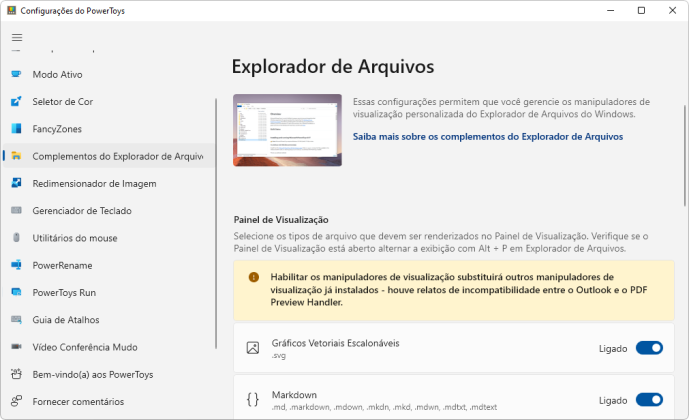
Task: Maximize the PowerToys settings window
Action: [x=641, y=10]
